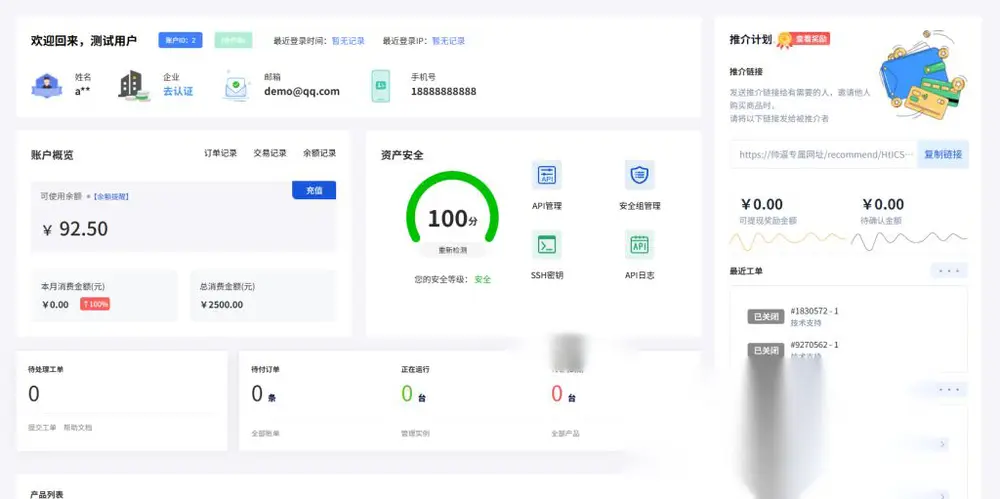Click the 充值 recharge button

(x=314, y=190)
